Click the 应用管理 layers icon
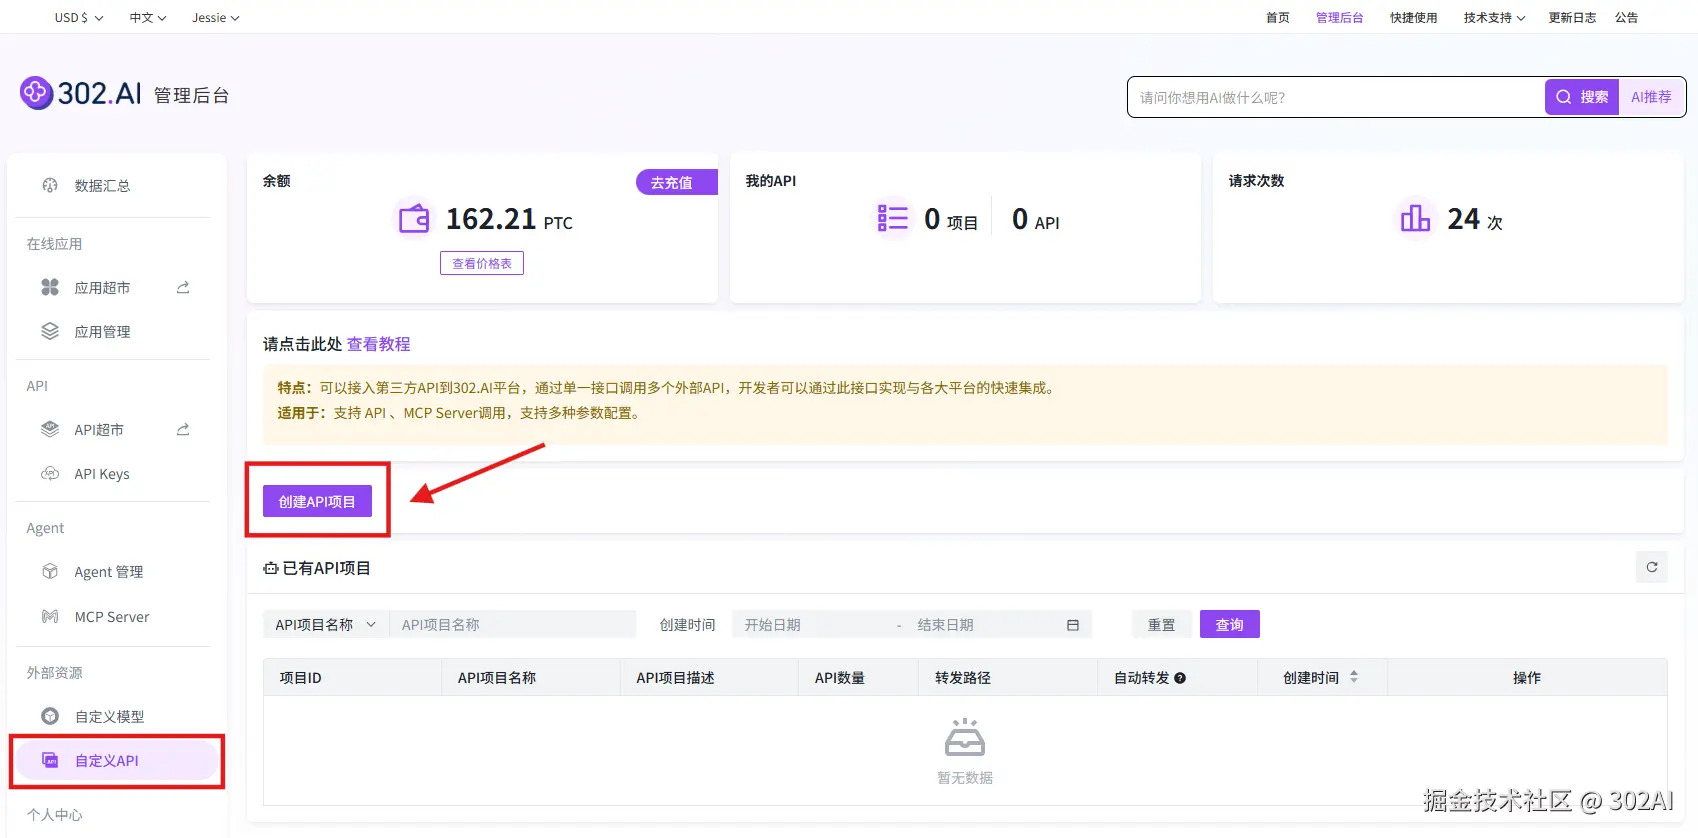 pyautogui.click(x=50, y=331)
